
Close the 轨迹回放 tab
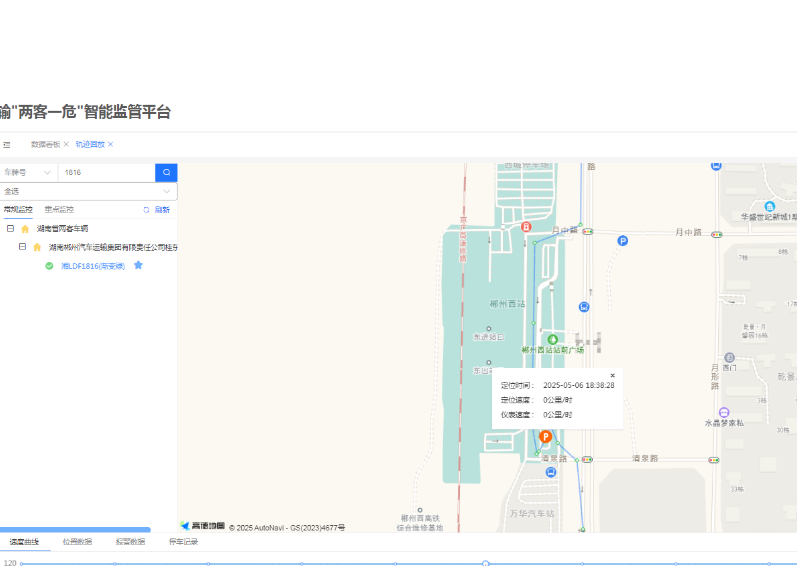click(x=110, y=144)
